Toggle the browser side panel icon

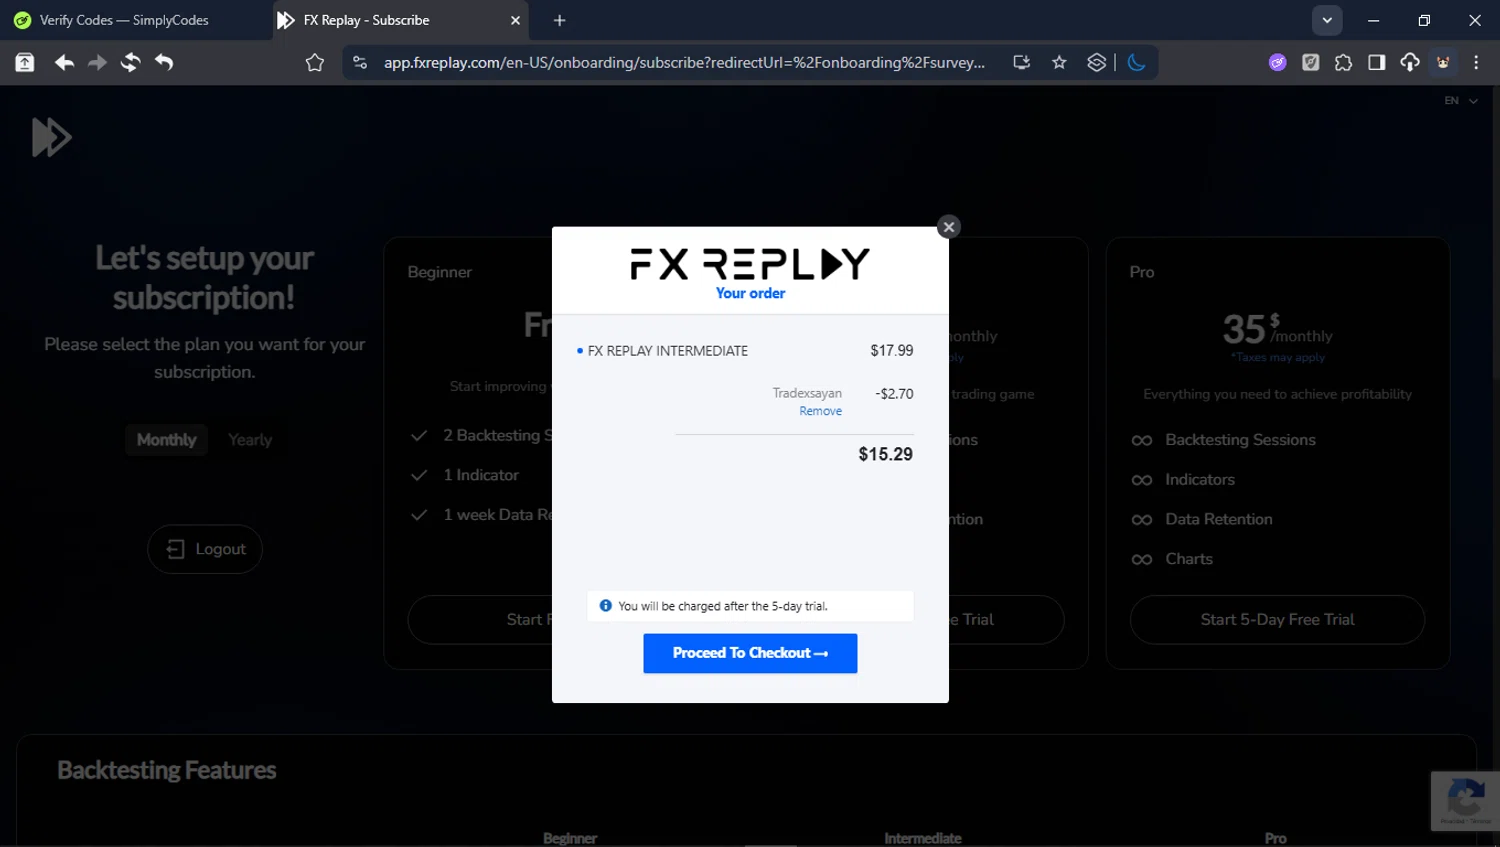point(1377,62)
